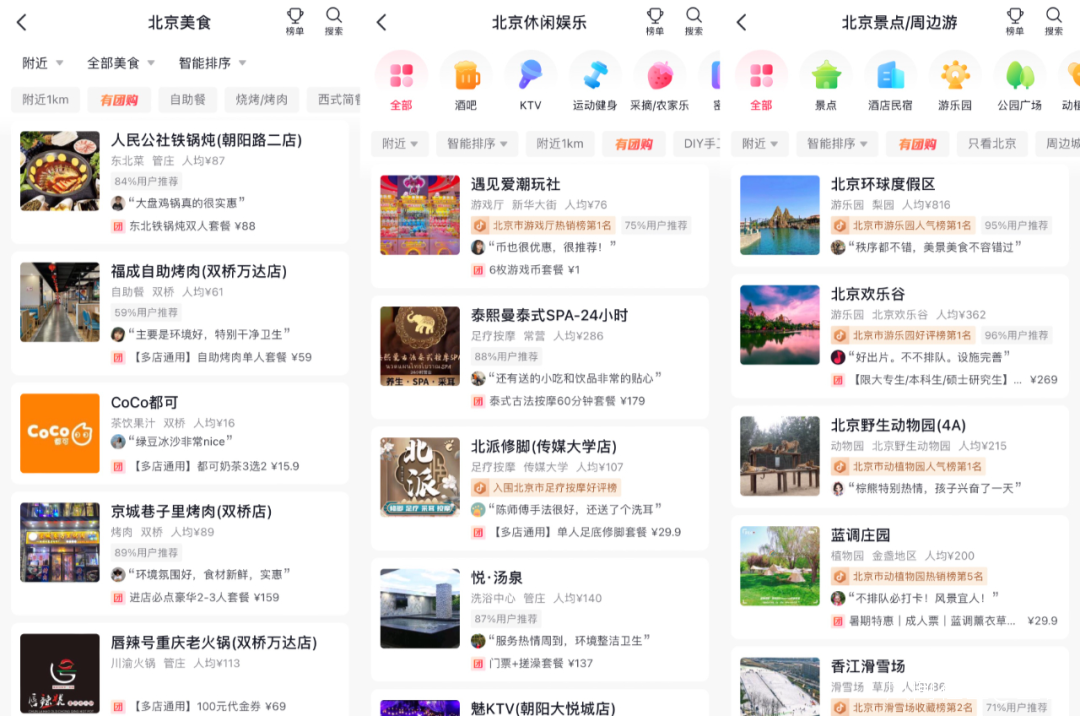Open search on 北京景点/周边游 screen
1080x716 pixels.
tap(1054, 21)
